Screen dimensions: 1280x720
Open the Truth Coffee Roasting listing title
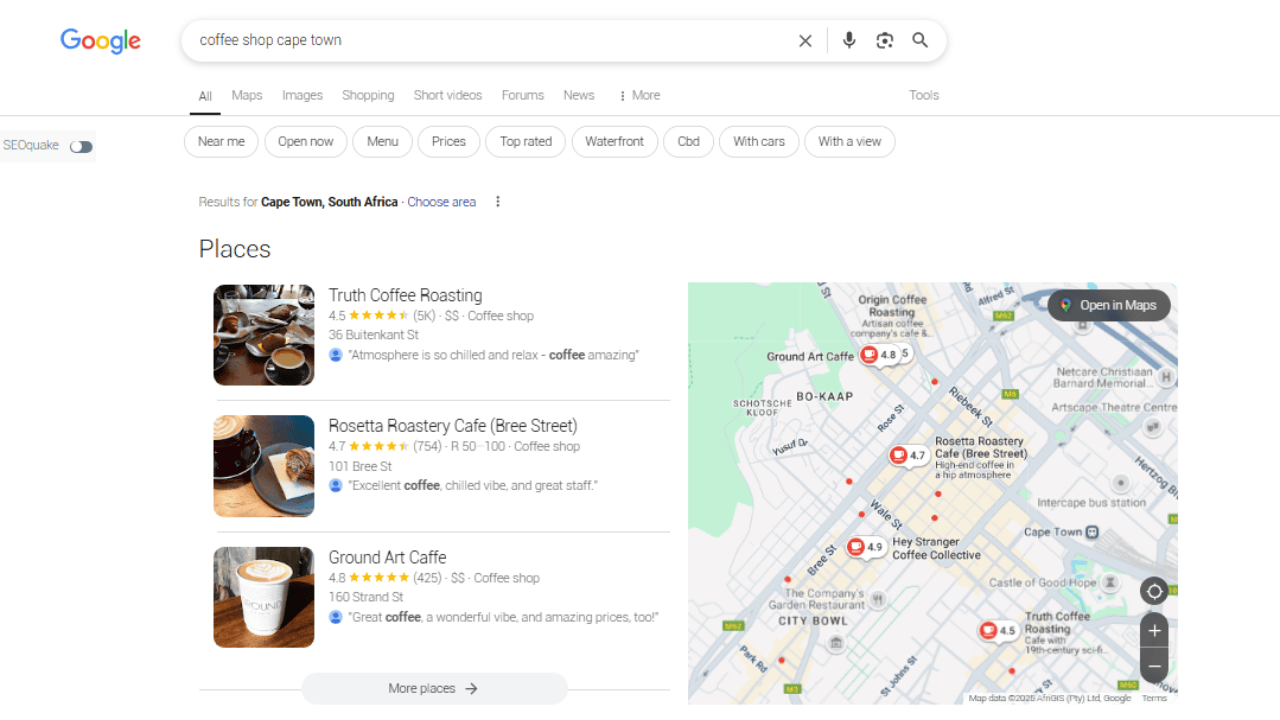(405, 295)
